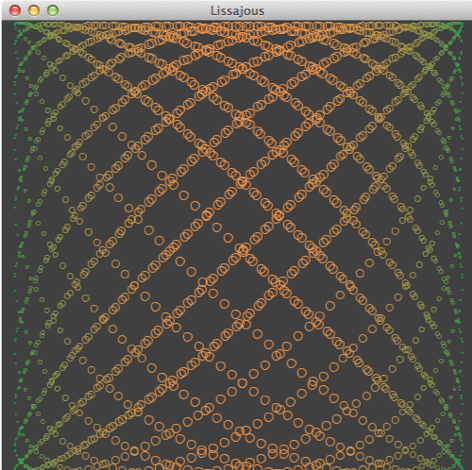
Task: Close the Lissajous window
Action: pos(15,11)
